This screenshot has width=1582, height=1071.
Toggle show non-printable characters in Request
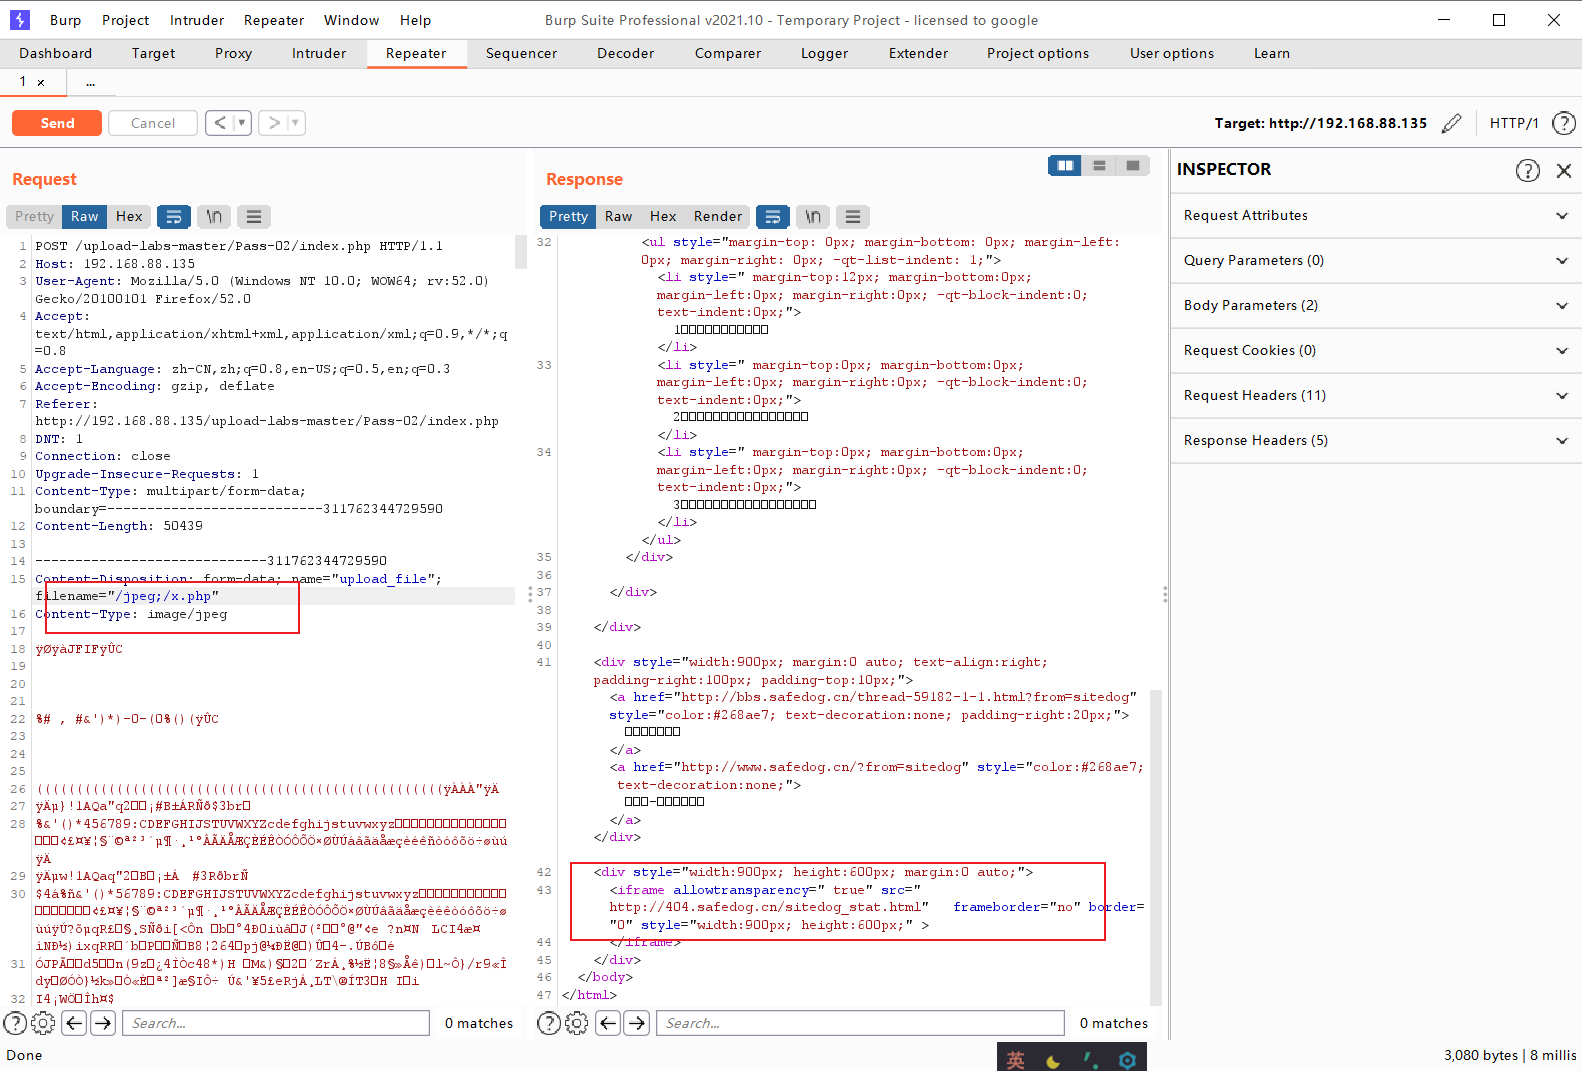(214, 216)
